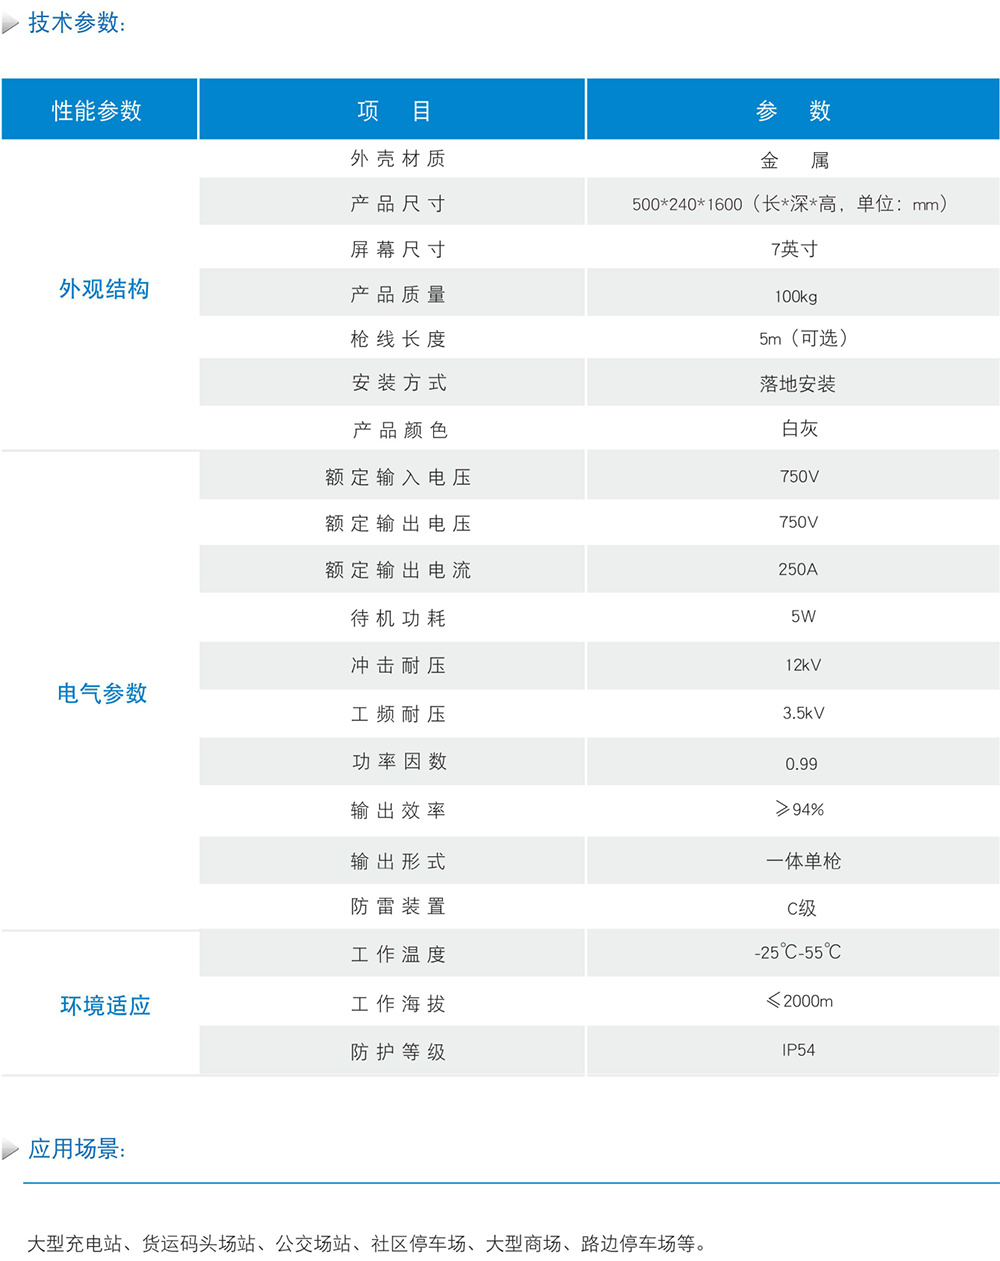Select the 项目 column header
The height and width of the screenshot is (1261, 1000).
click(x=393, y=111)
